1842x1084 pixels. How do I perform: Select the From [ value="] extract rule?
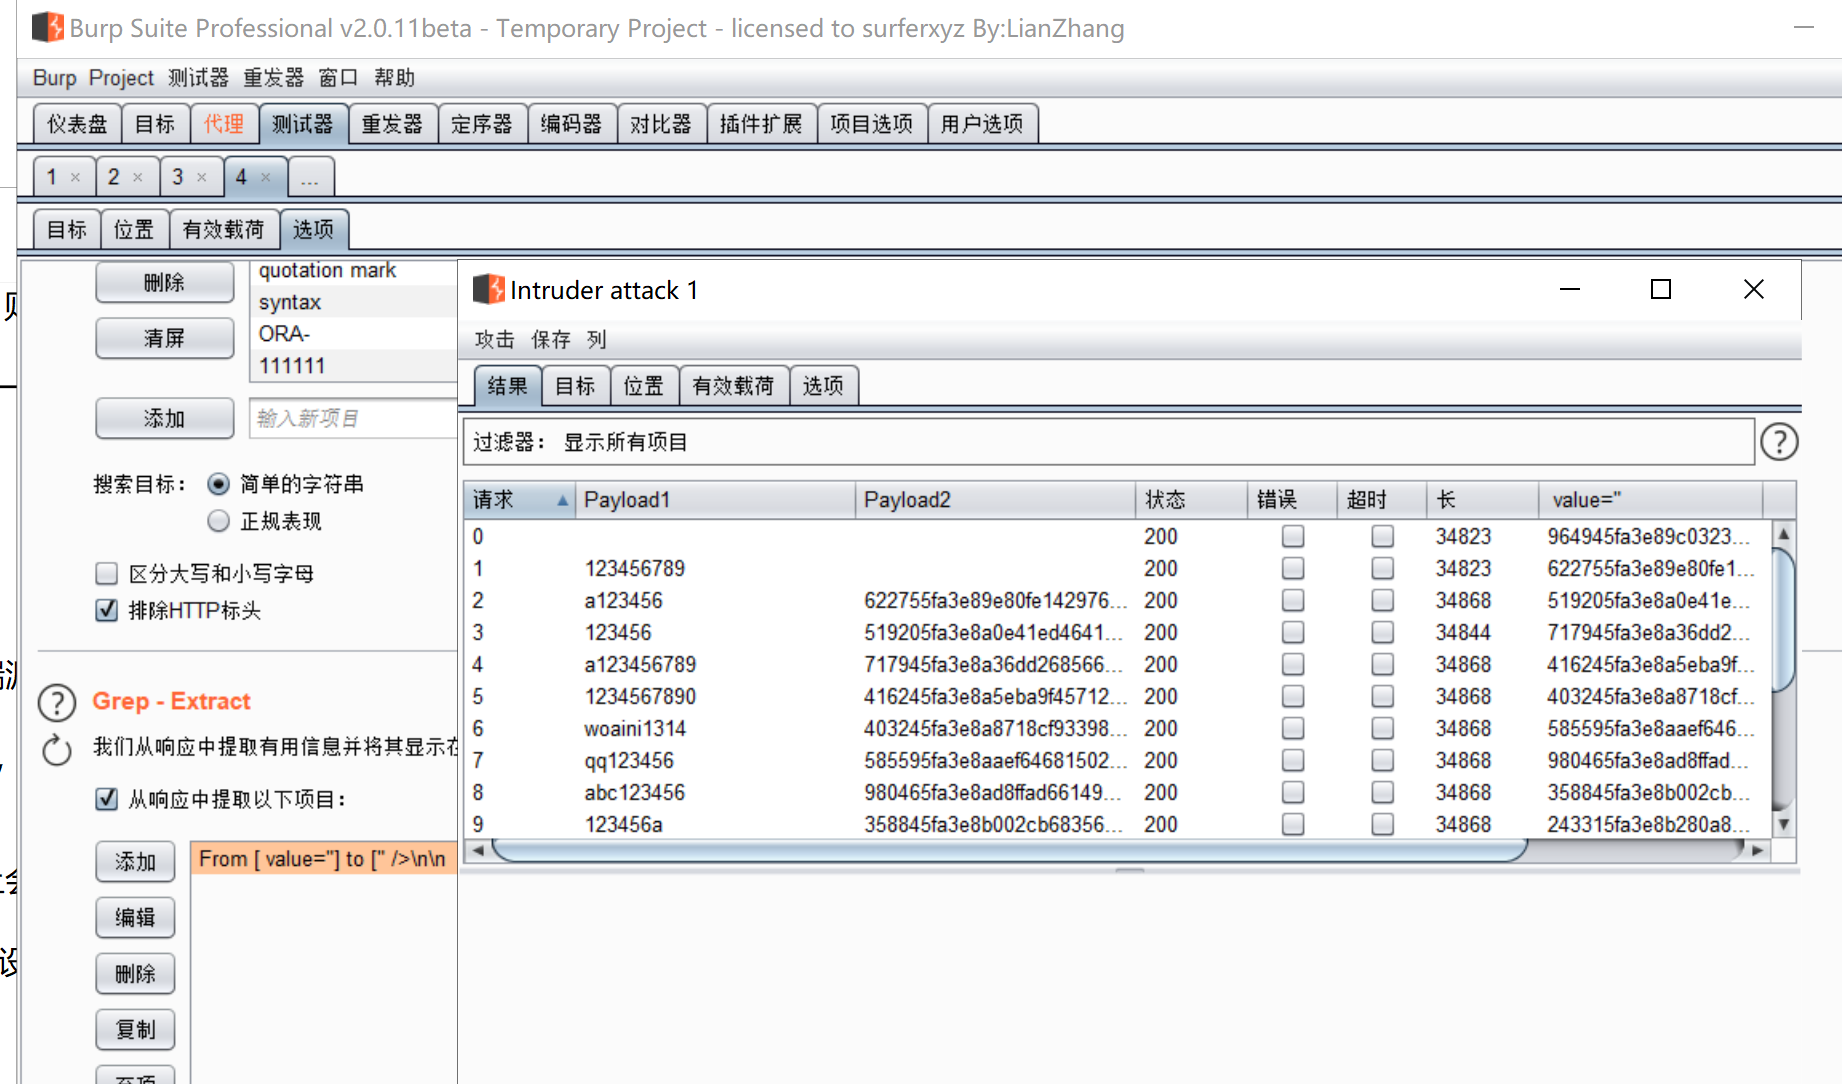[x=324, y=859]
